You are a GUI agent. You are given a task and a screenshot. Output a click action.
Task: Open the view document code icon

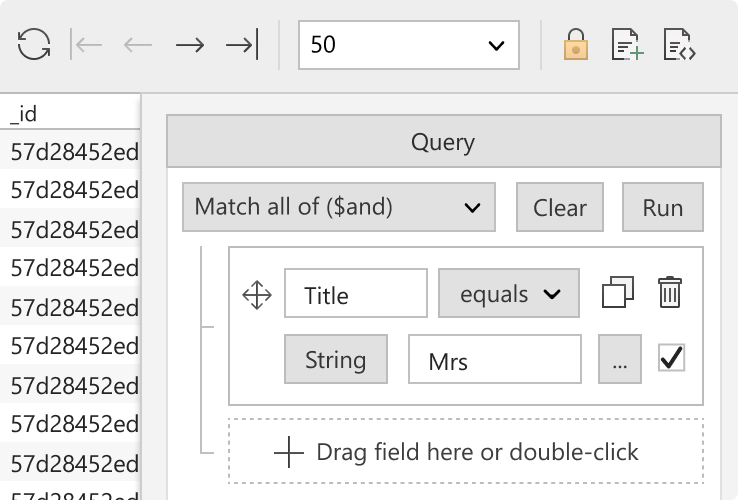point(679,44)
